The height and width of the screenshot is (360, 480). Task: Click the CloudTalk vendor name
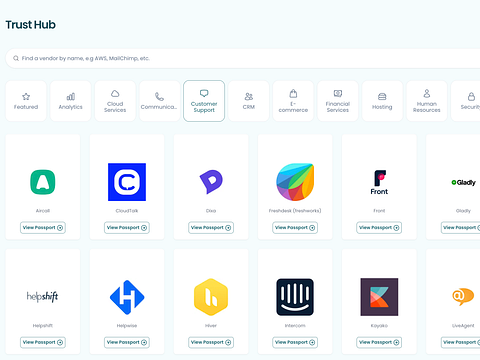(x=127, y=211)
